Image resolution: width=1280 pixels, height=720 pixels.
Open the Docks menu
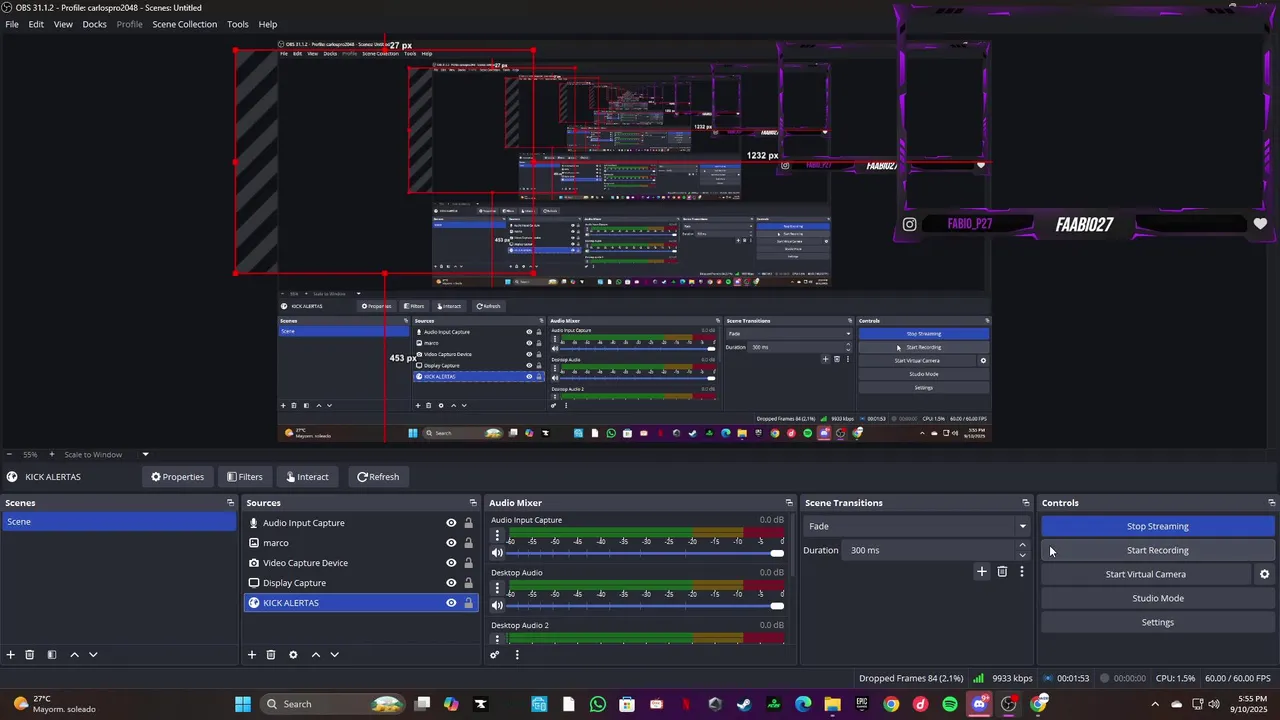click(94, 24)
